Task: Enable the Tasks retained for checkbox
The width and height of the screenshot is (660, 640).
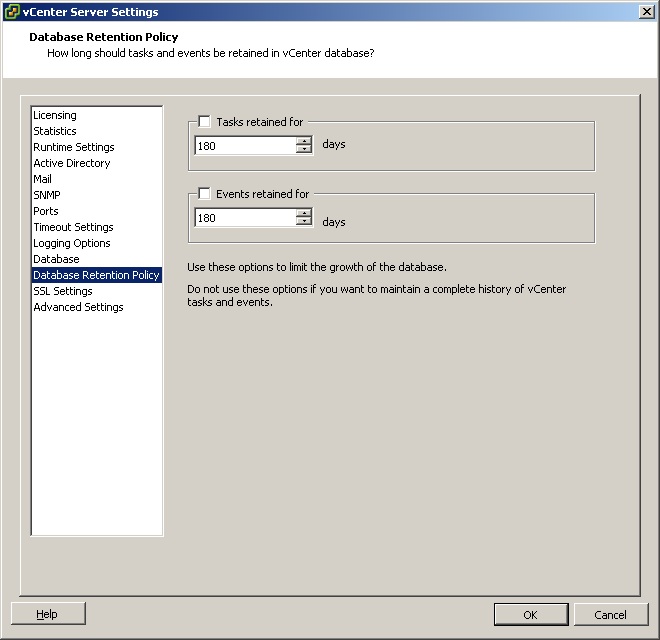Action: tap(204, 122)
